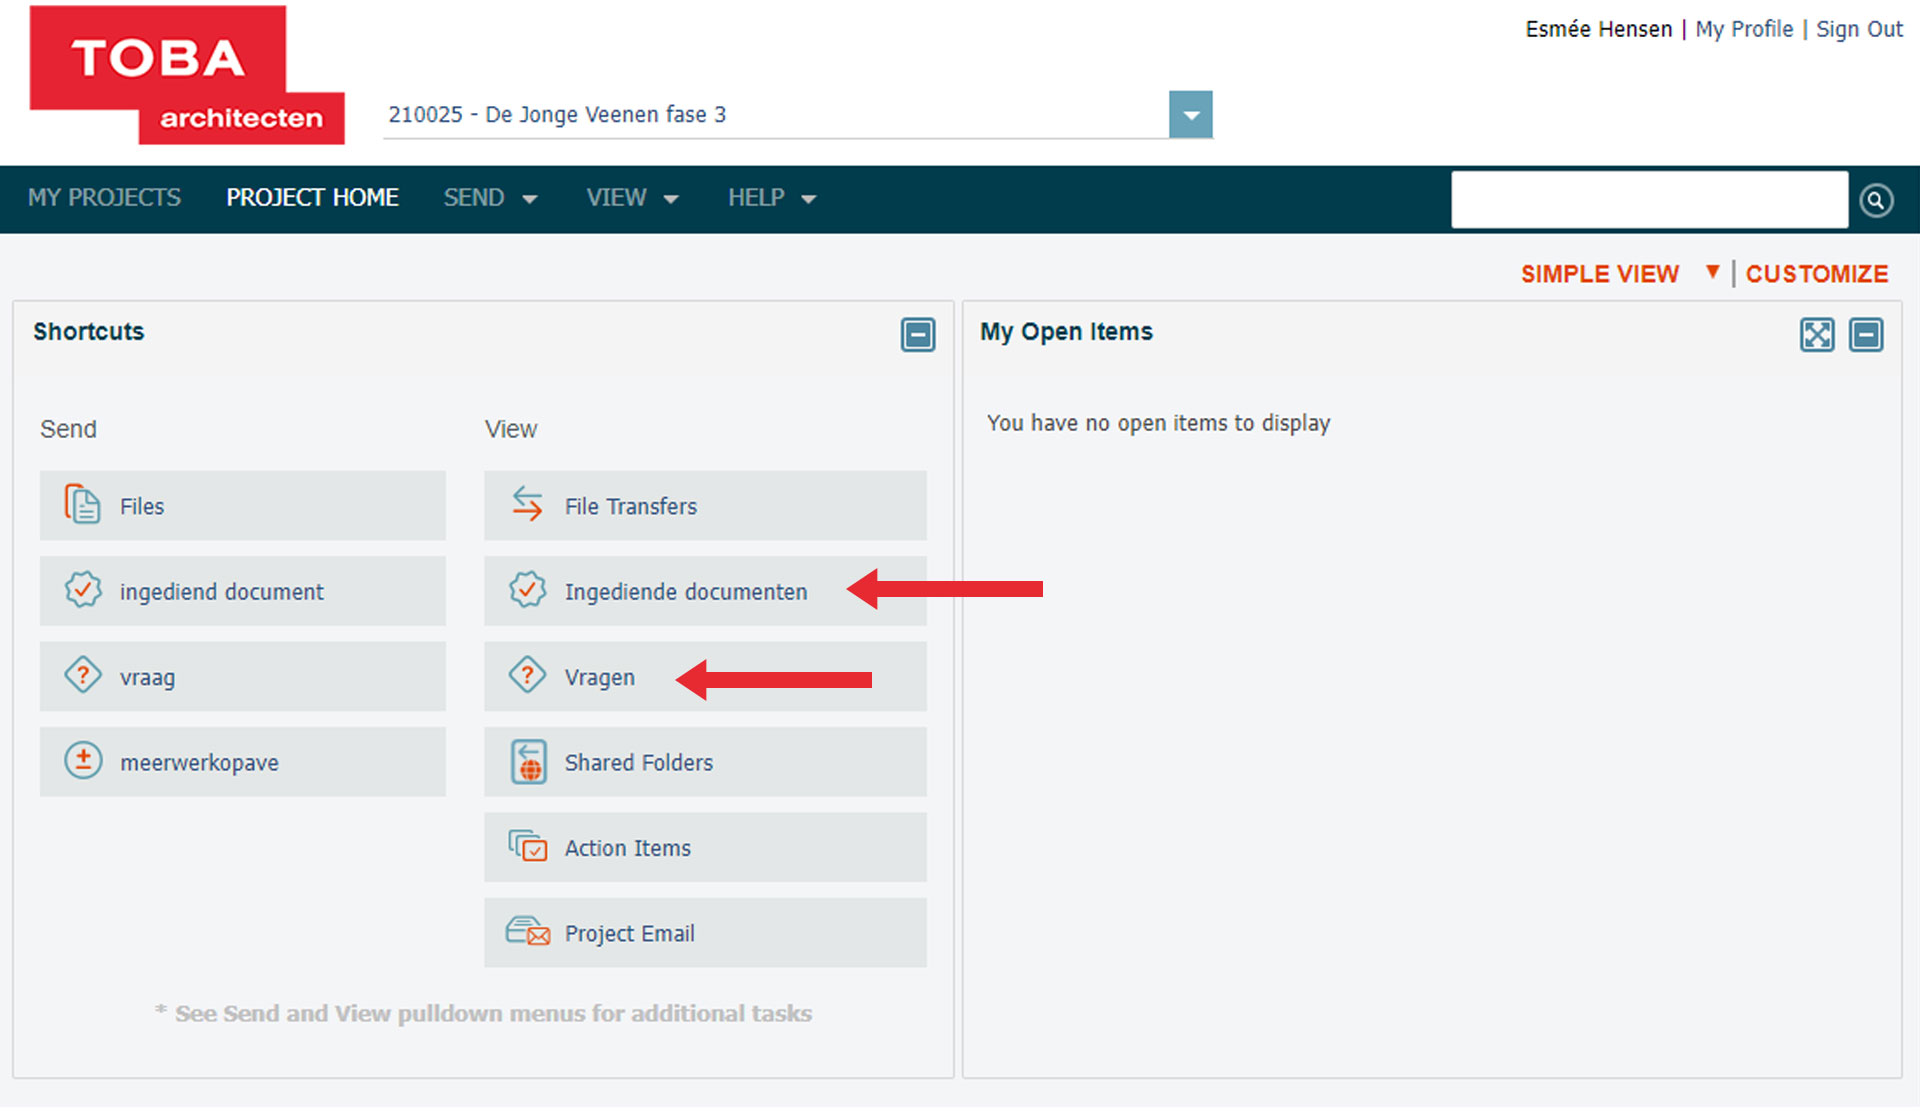Open the project selector dropdown arrow
Viewport: 1920px width, 1116px height.
(1190, 115)
